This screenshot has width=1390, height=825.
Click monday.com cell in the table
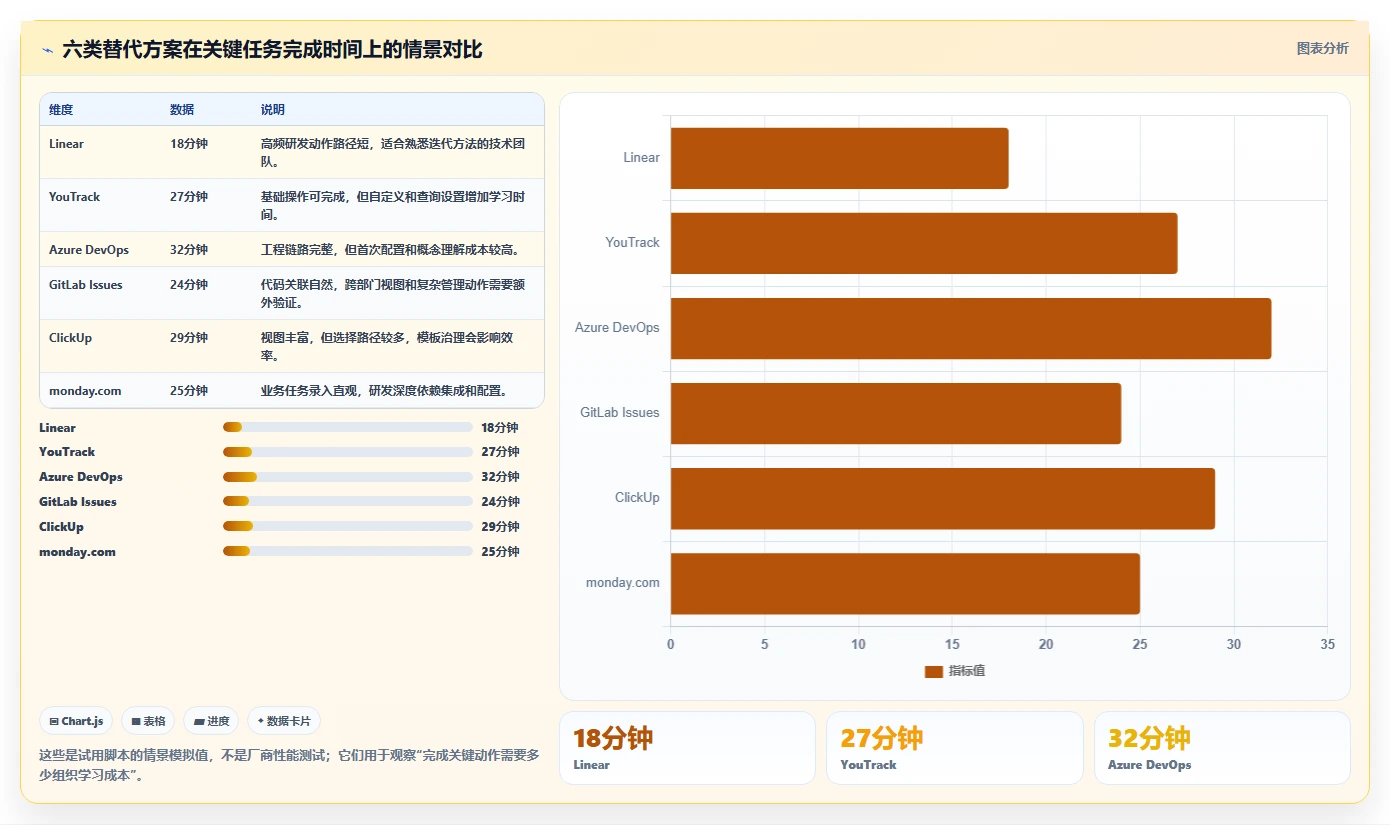coord(85,391)
